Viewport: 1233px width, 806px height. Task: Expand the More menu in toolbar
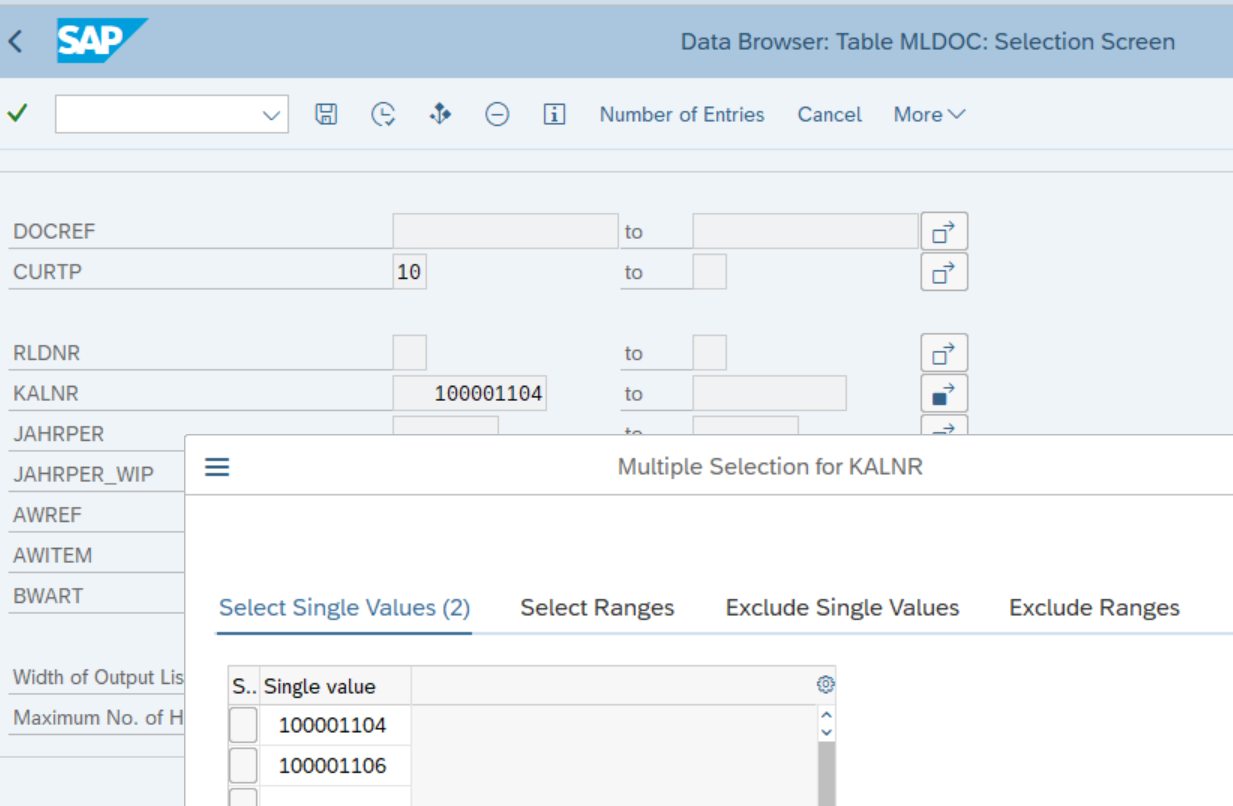[929, 115]
